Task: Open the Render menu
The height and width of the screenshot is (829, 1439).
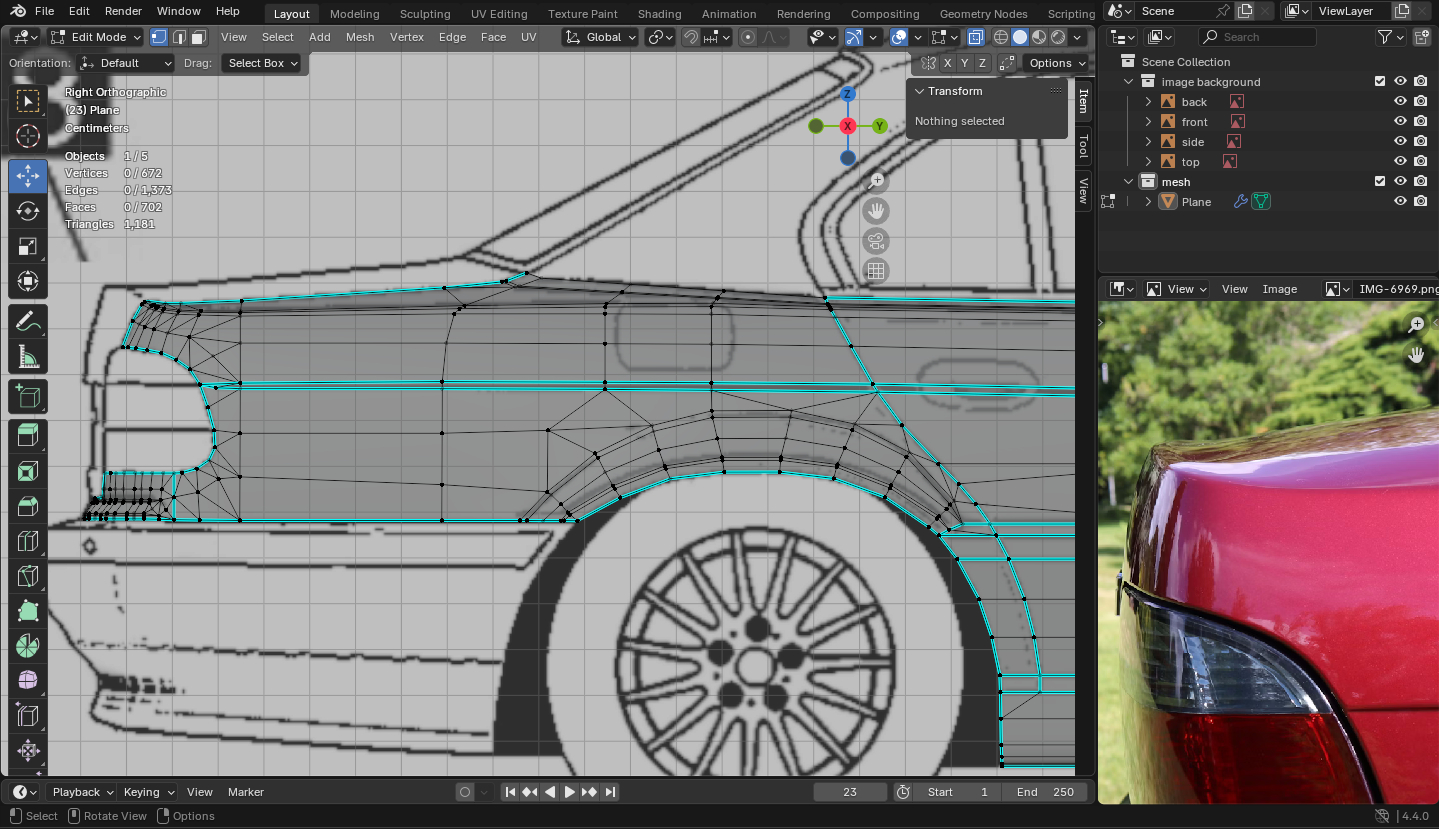Action: [123, 11]
